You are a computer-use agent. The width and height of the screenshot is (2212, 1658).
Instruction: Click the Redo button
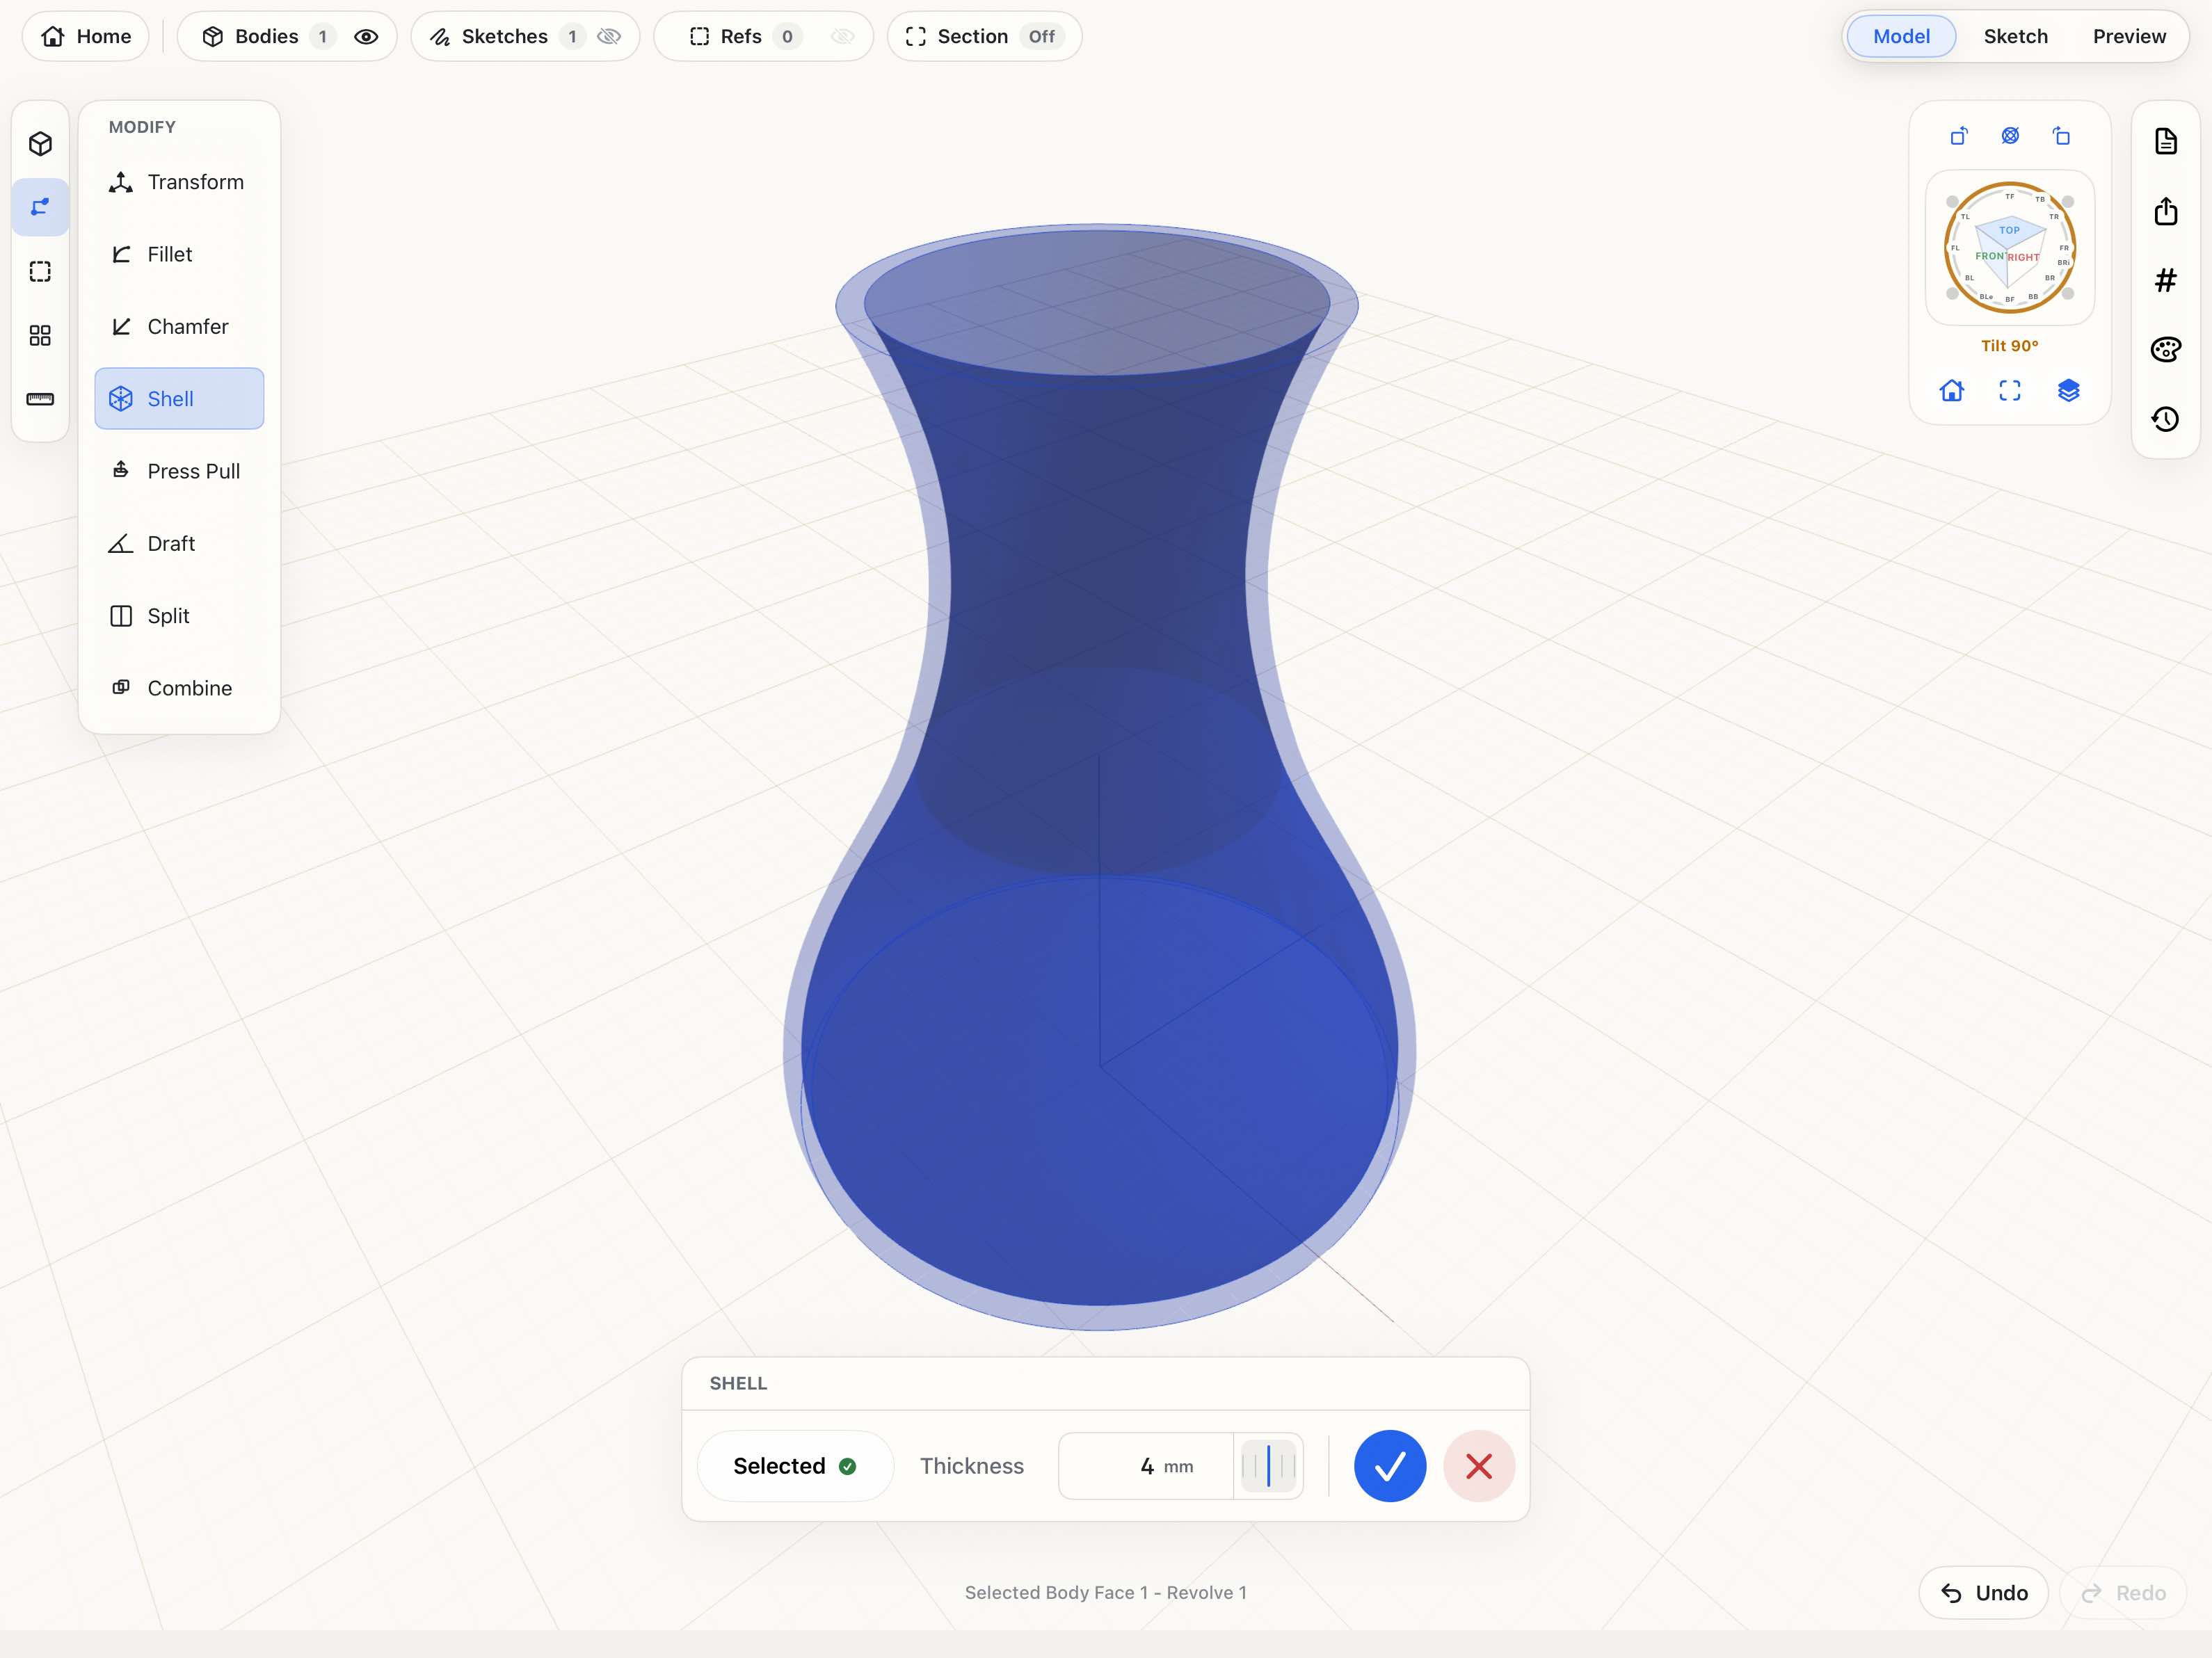point(2123,1593)
